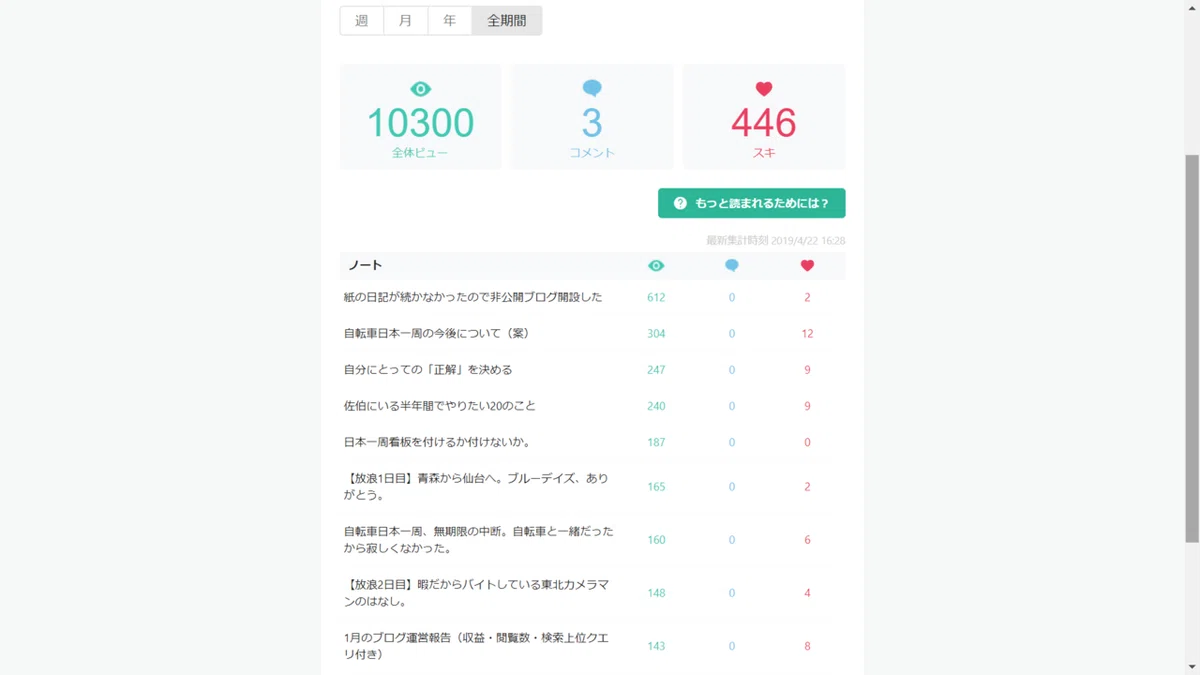
Task: Click the heart icon in table header
Action: (x=807, y=266)
